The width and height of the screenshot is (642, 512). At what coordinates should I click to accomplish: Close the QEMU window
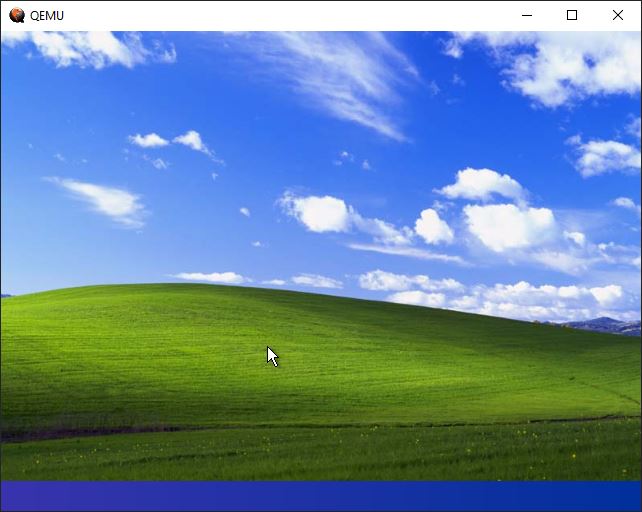[618, 16]
